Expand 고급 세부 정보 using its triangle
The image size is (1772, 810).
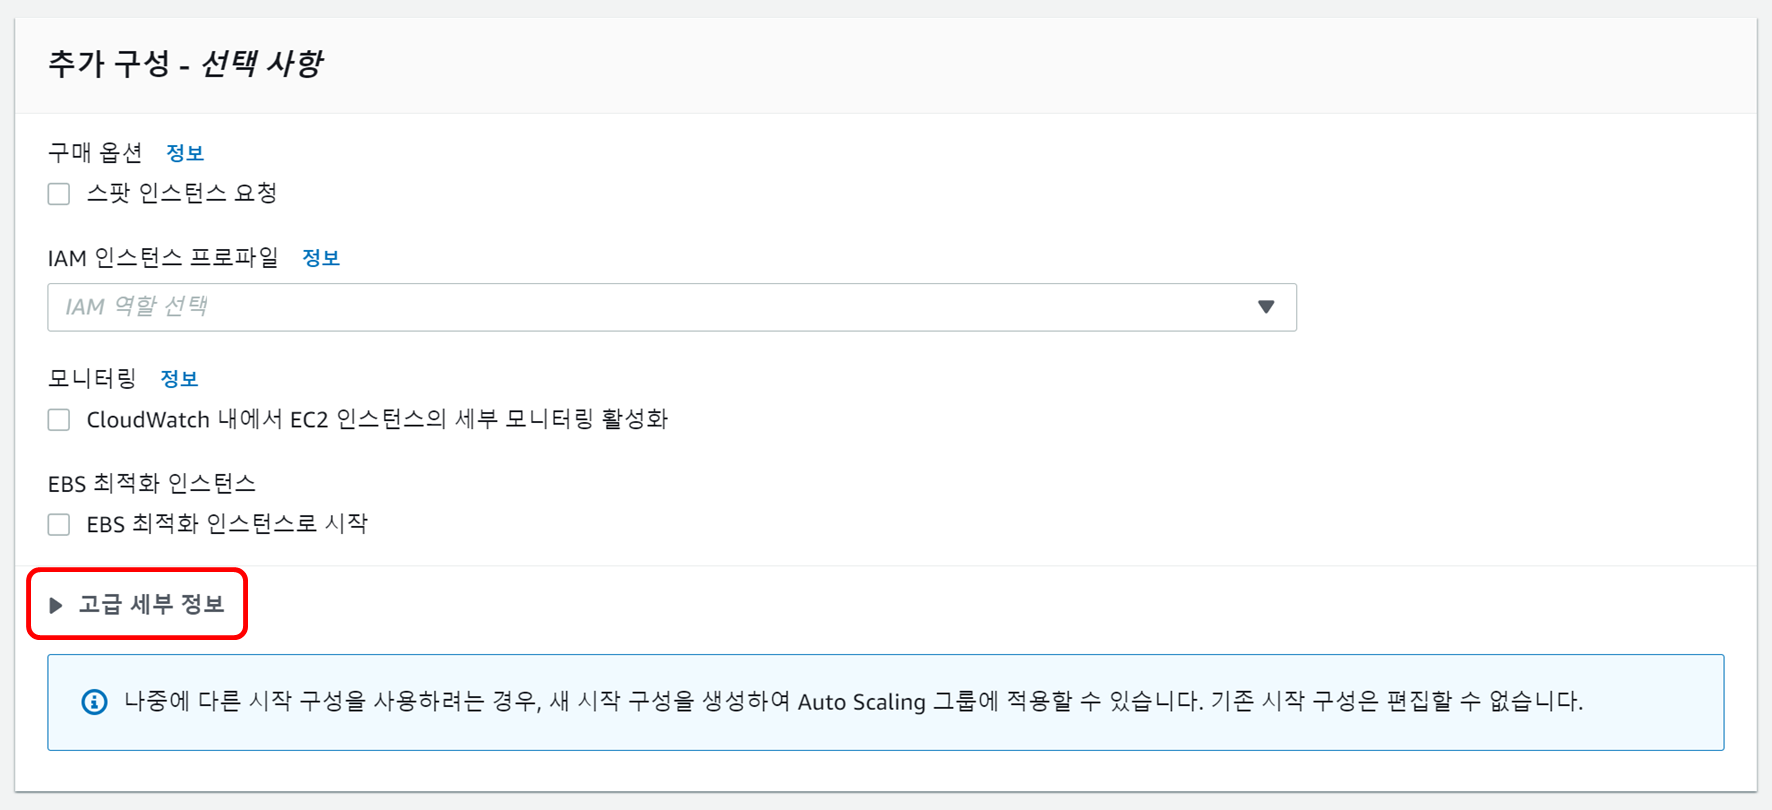tap(56, 605)
